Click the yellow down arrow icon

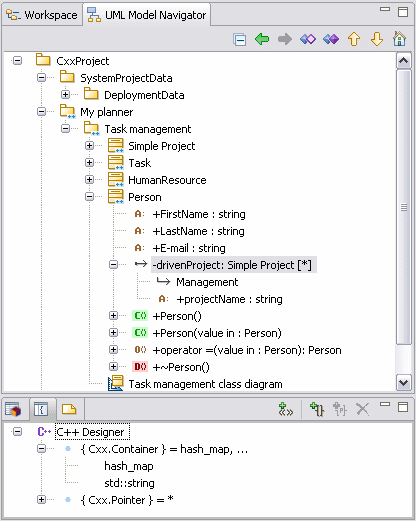point(377,39)
